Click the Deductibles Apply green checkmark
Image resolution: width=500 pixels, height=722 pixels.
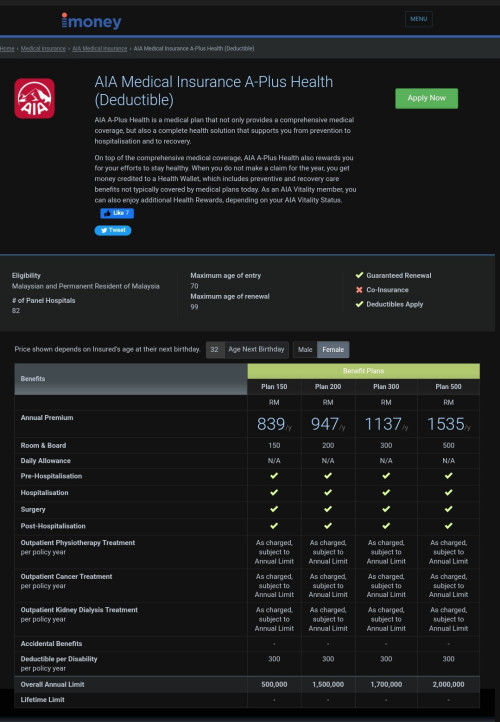point(360,304)
